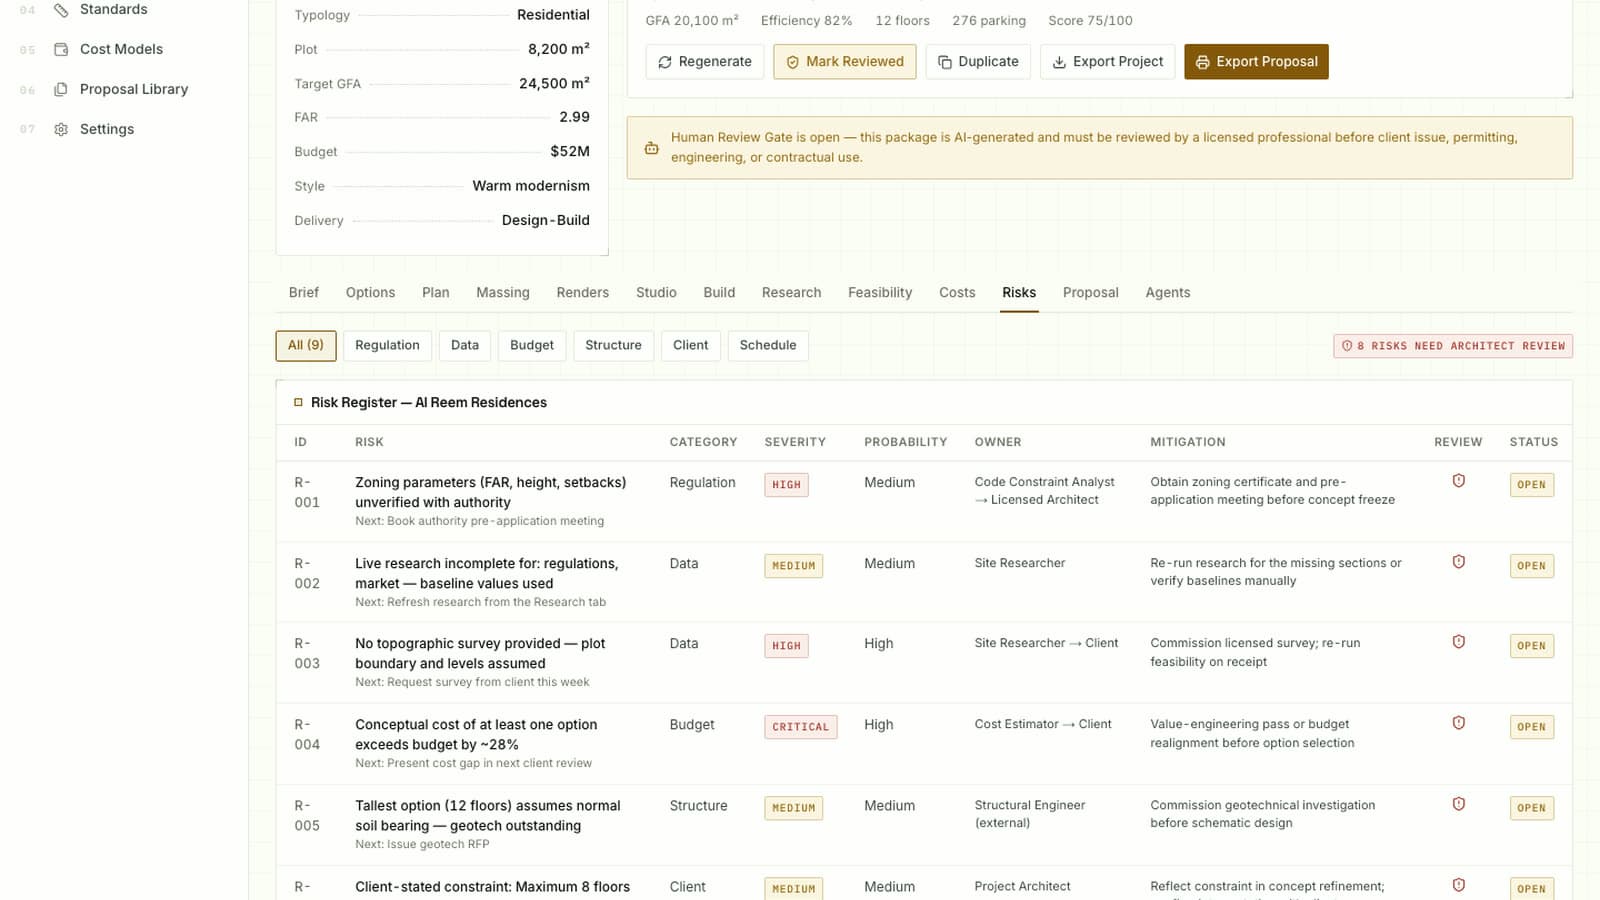
Task: Click 'Next: Issue geotech RFP' text
Action: tap(422, 845)
